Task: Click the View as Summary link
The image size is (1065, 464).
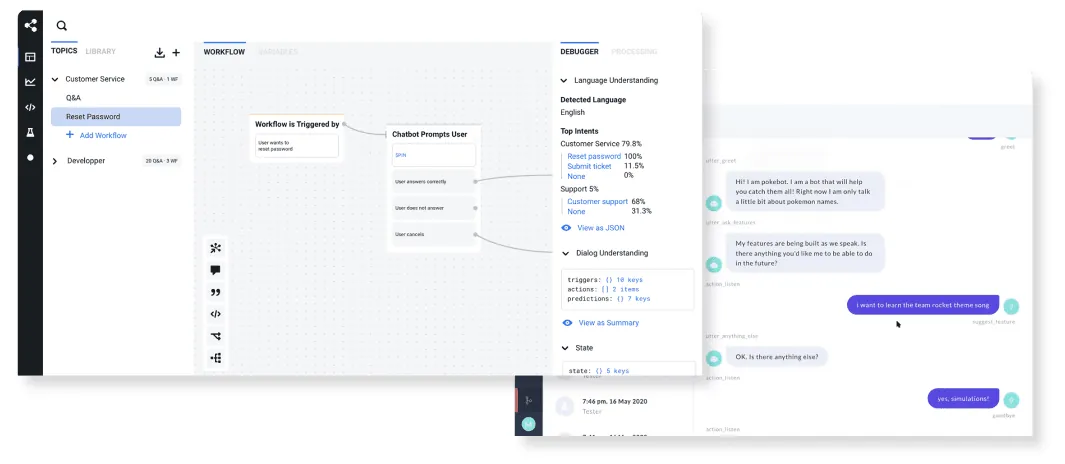Action: 609,323
